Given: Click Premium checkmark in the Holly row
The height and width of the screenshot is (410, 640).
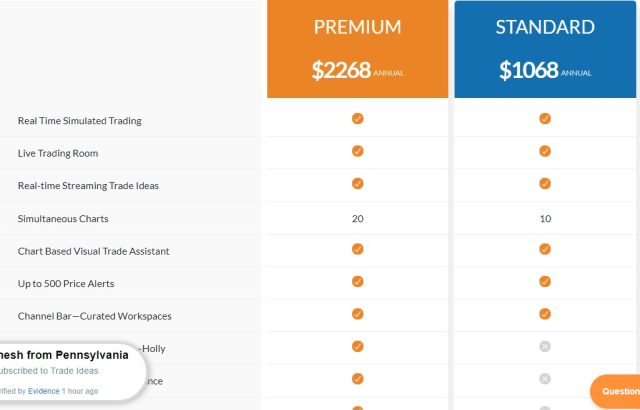Looking at the screenshot, I should [357, 346].
